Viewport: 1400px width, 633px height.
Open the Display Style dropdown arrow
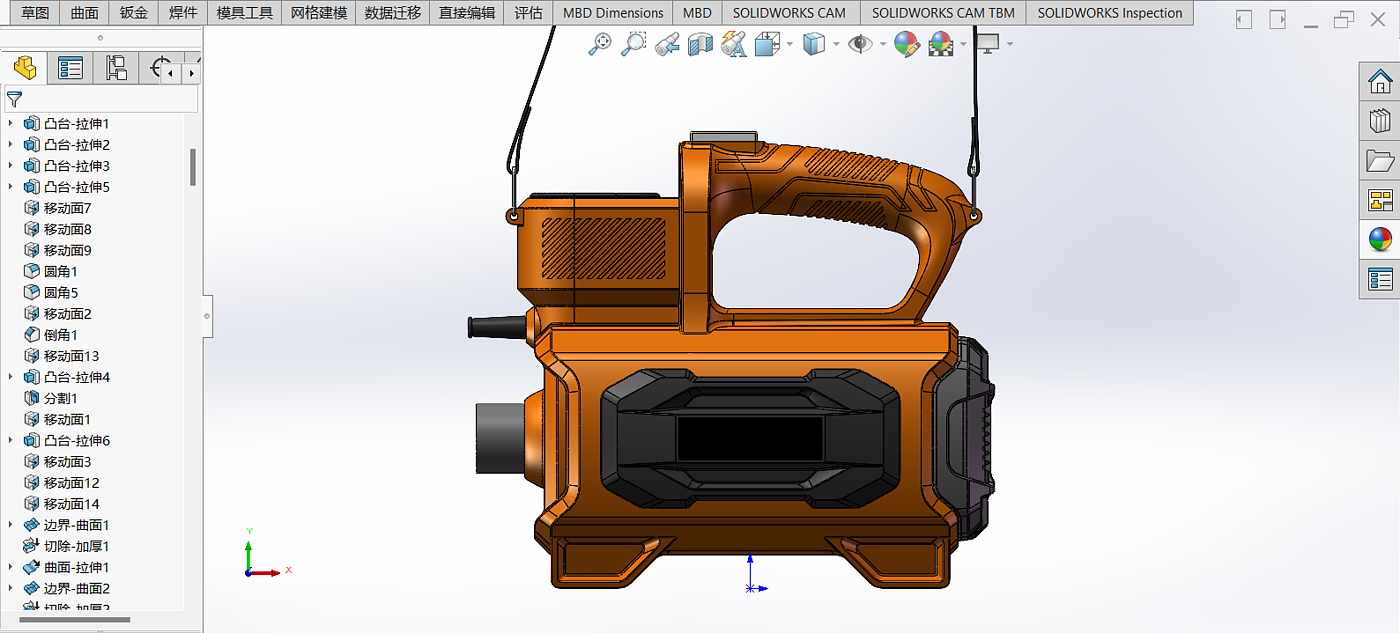836,44
